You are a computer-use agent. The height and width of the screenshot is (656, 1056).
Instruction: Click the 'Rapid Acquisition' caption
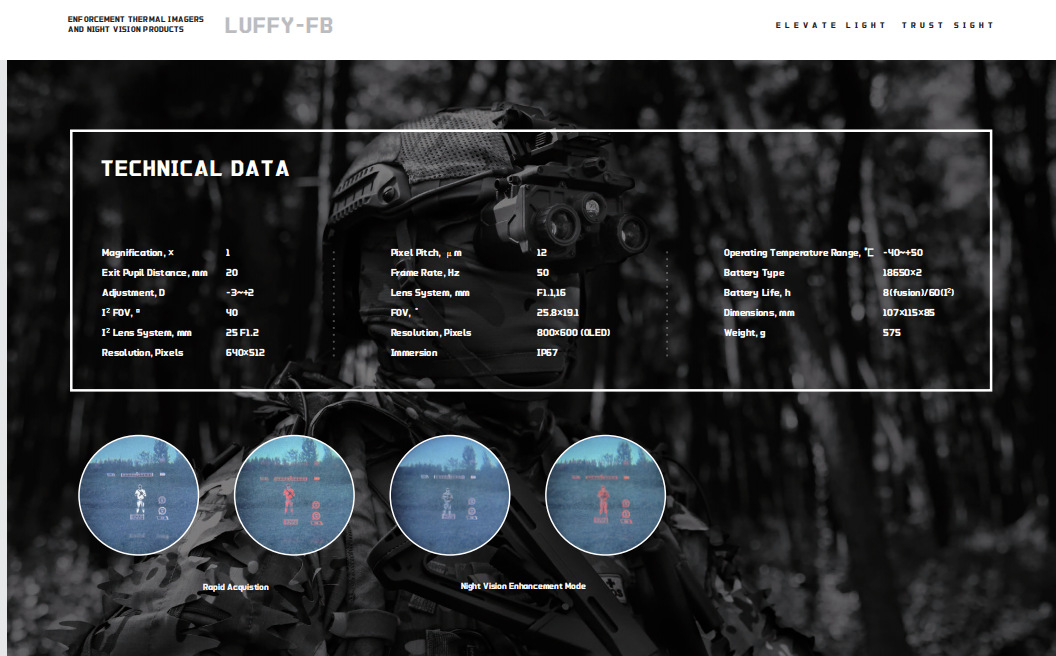236,587
